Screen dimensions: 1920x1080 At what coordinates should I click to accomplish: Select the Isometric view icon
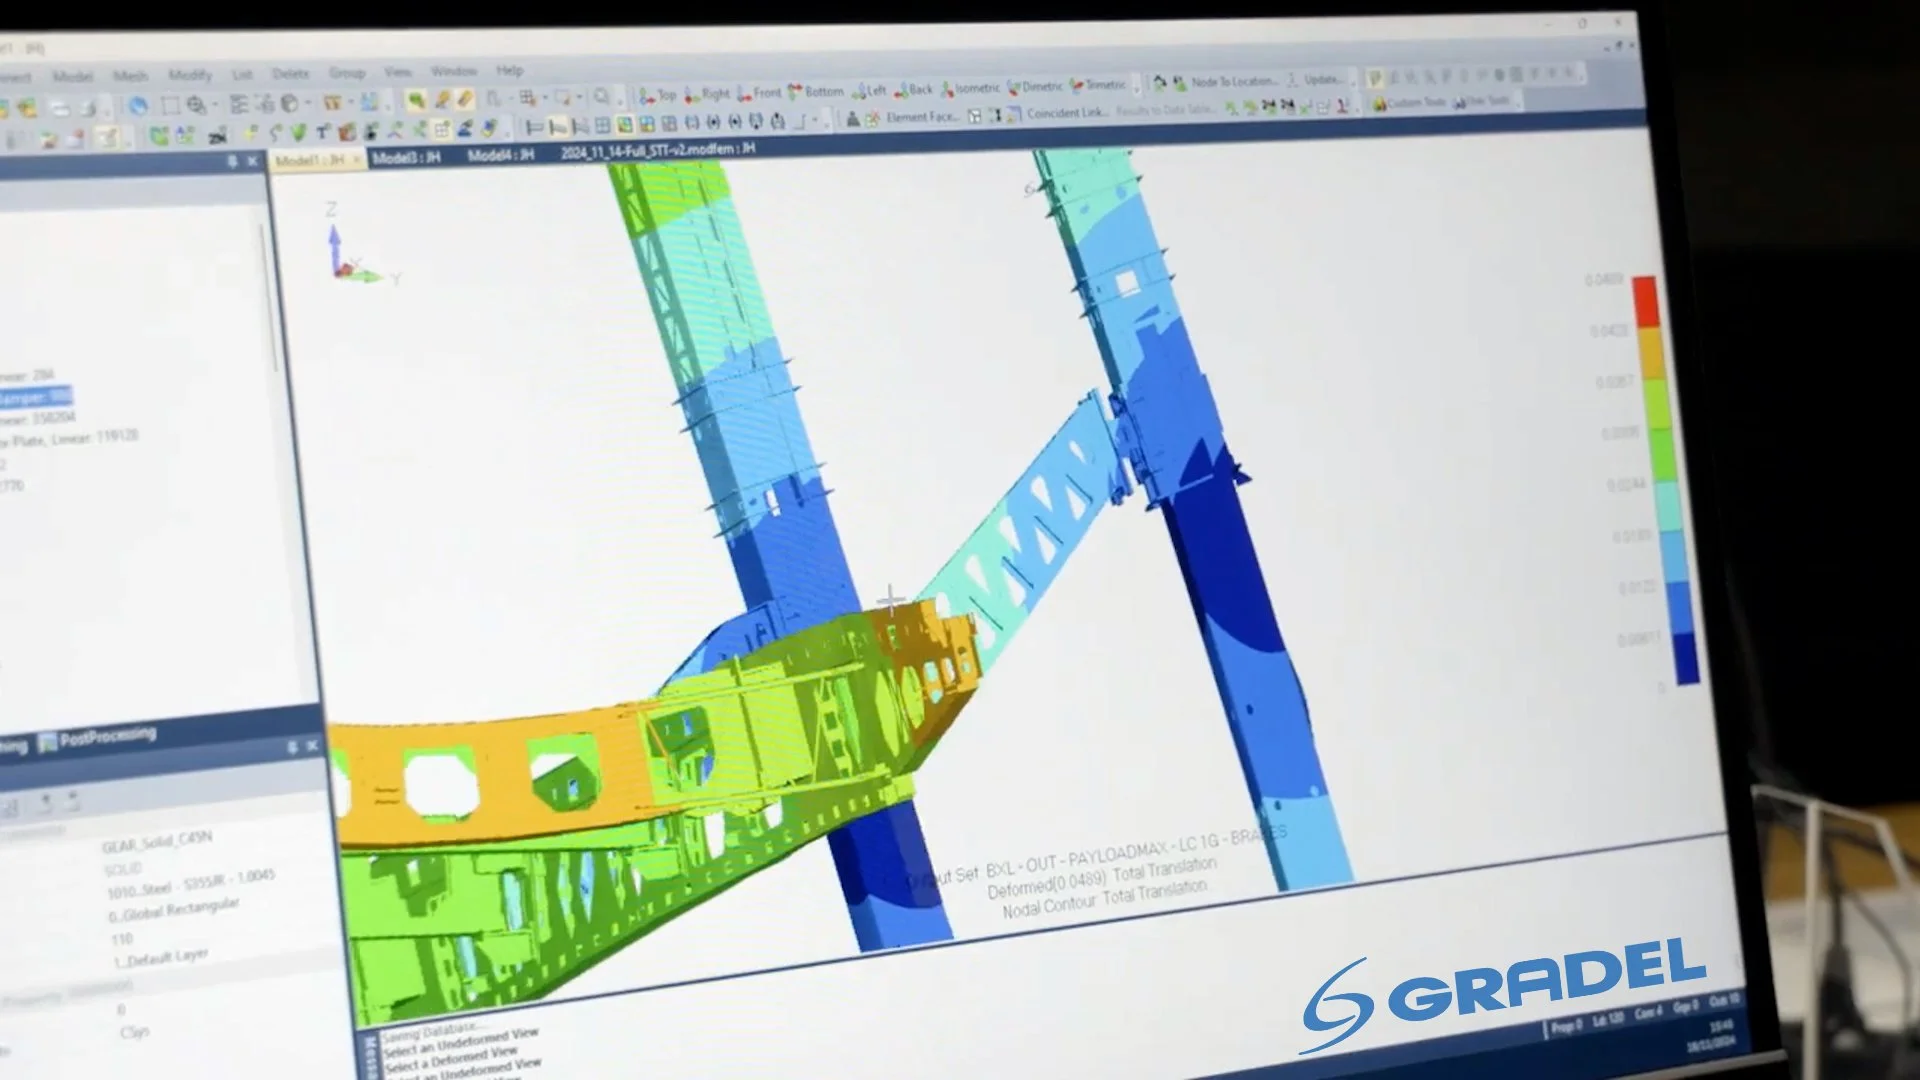(948, 87)
